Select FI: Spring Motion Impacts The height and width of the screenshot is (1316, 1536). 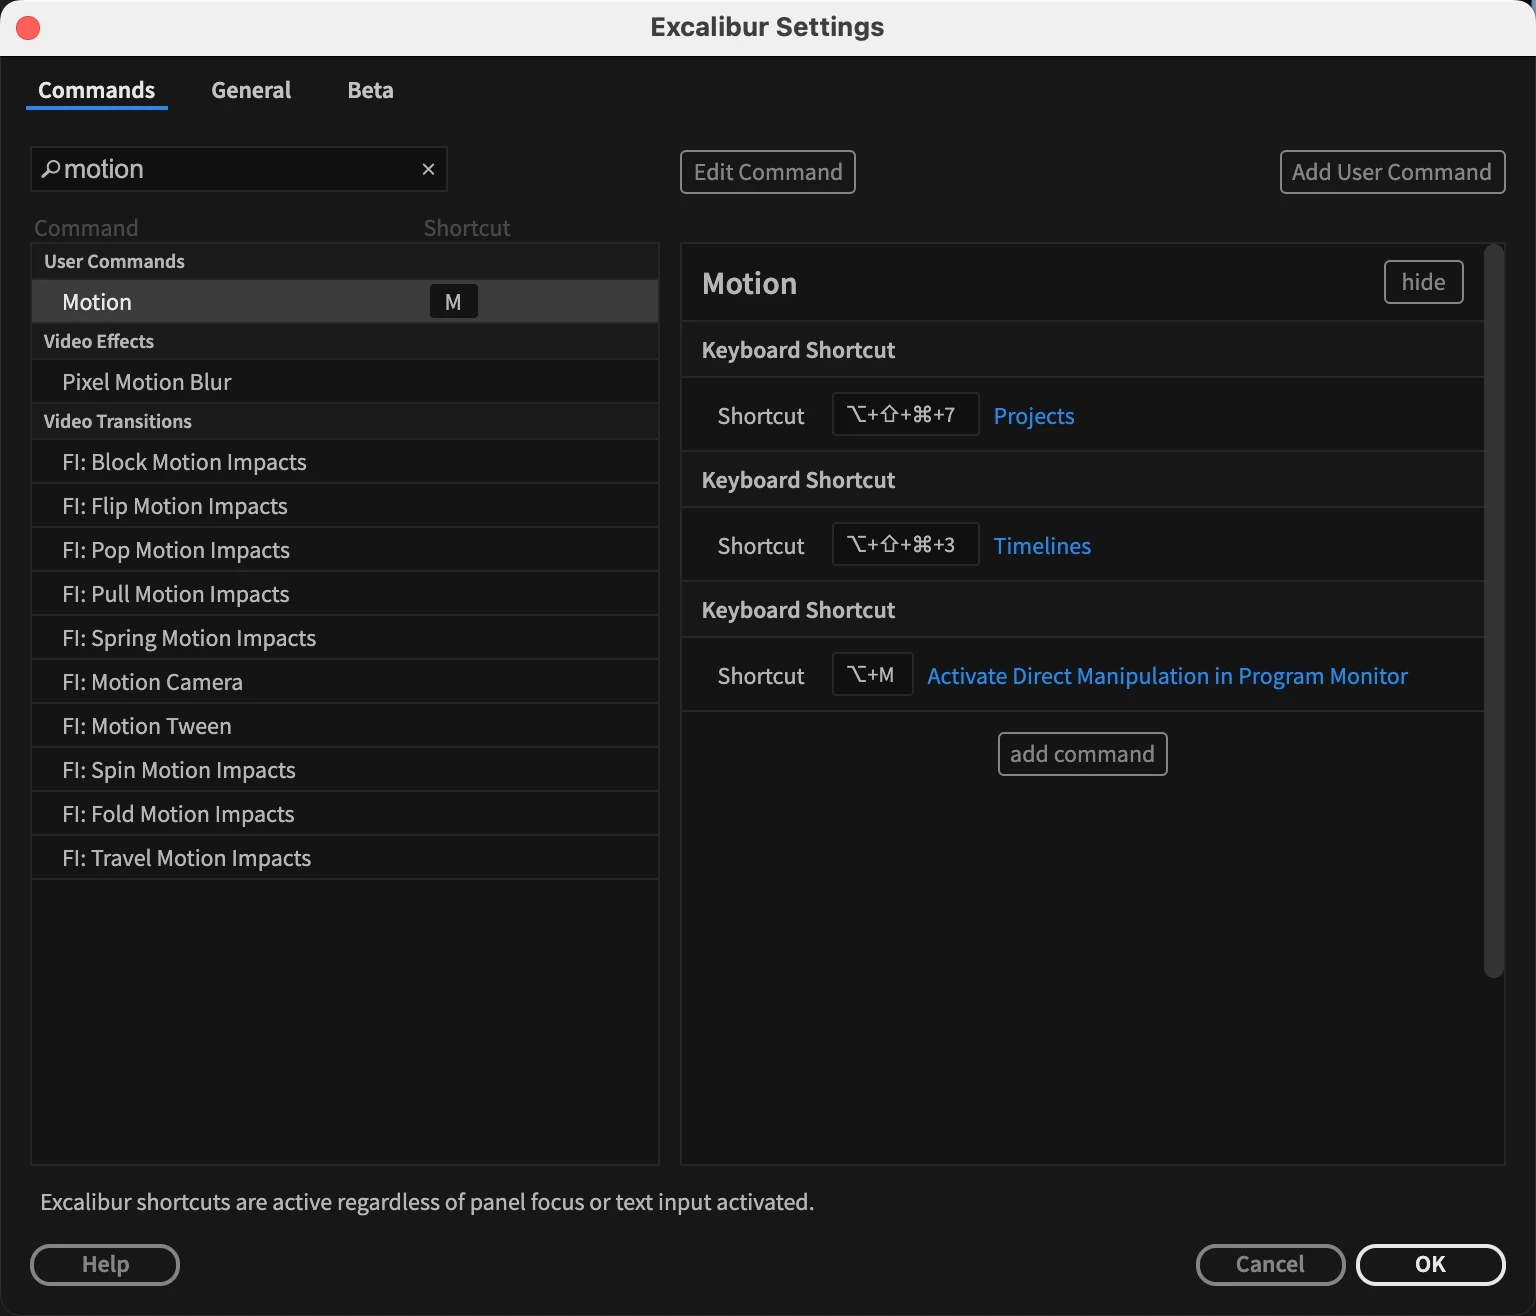pos(345,638)
